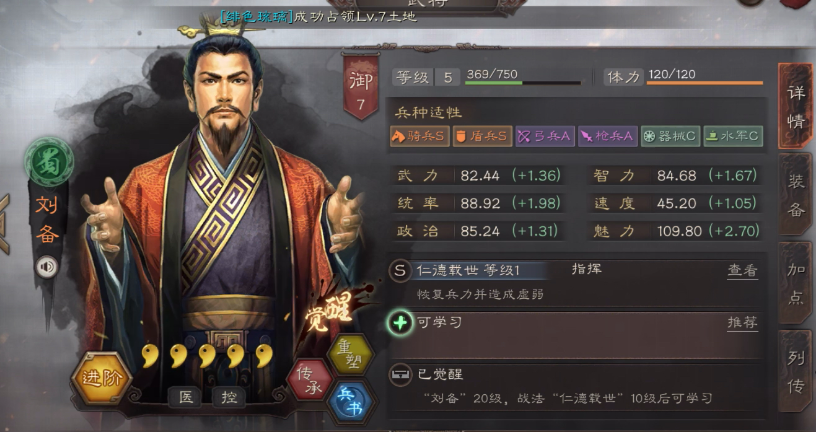The height and width of the screenshot is (432, 816).
Task: Switch to the 详情 tab
Action: (x=795, y=106)
